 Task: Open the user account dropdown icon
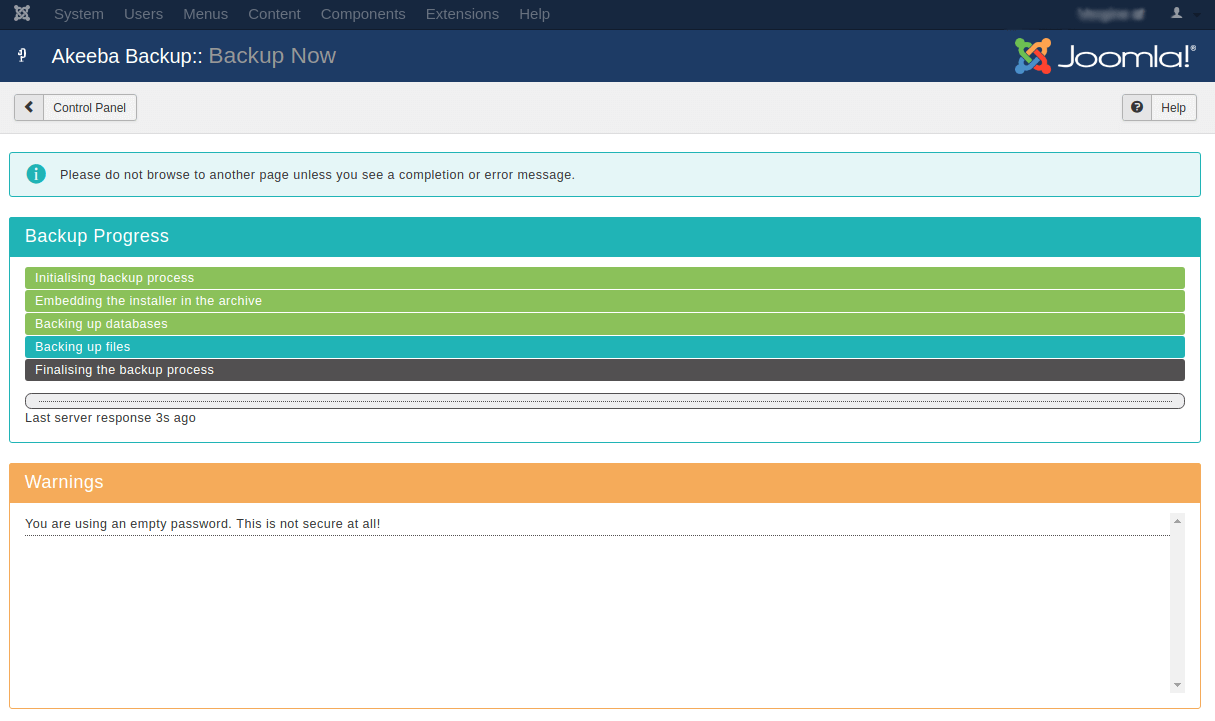click(1184, 14)
